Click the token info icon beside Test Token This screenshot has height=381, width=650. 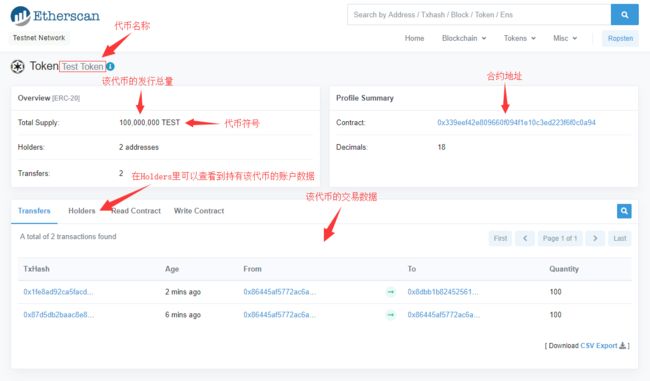(110, 66)
